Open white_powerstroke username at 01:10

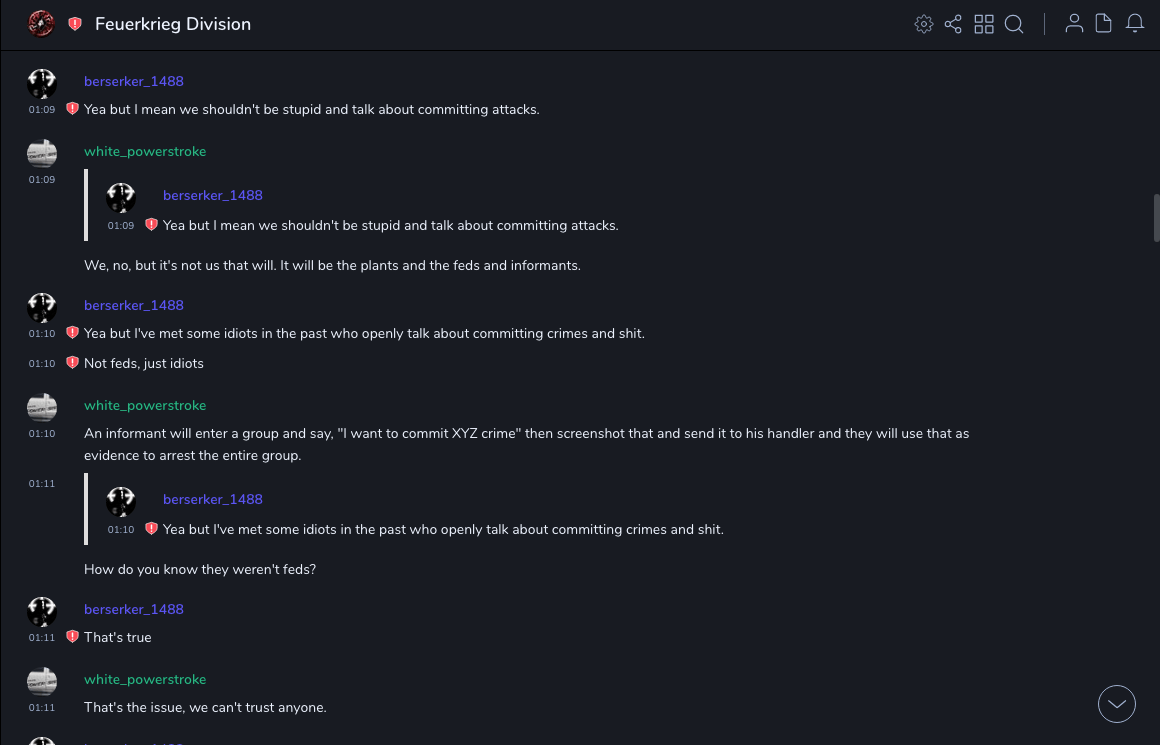coord(145,405)
